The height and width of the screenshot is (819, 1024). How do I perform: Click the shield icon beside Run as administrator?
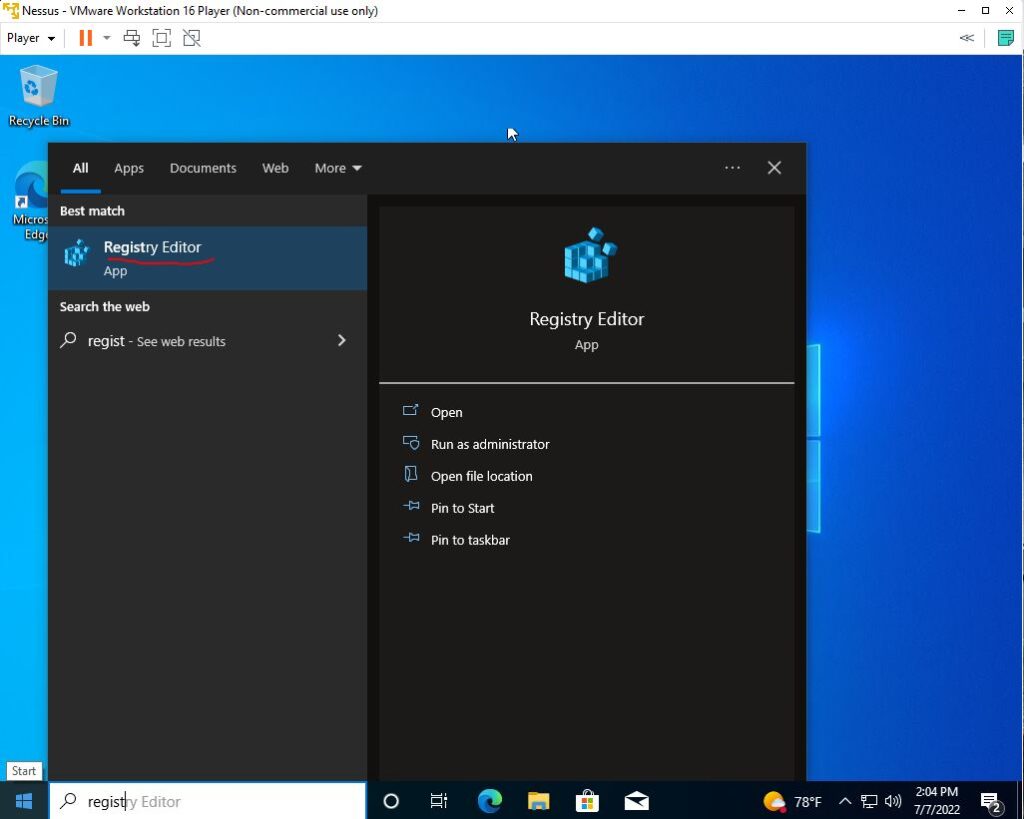[x=411, y=443]
